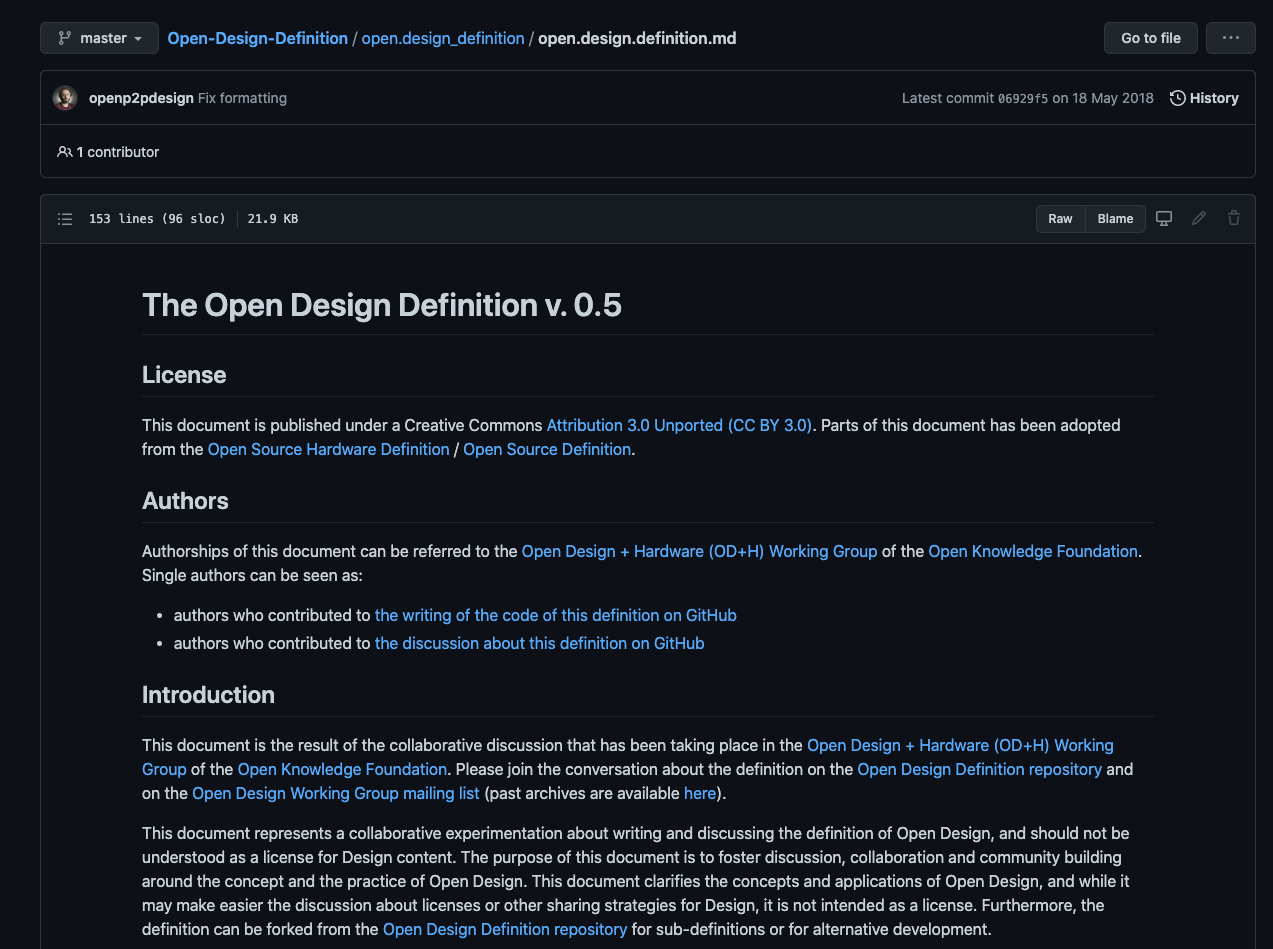Open the Open Design Working Group mailing list
Image resolution: width=1273 pixels, height=949 pixels.
pos(335,793)
